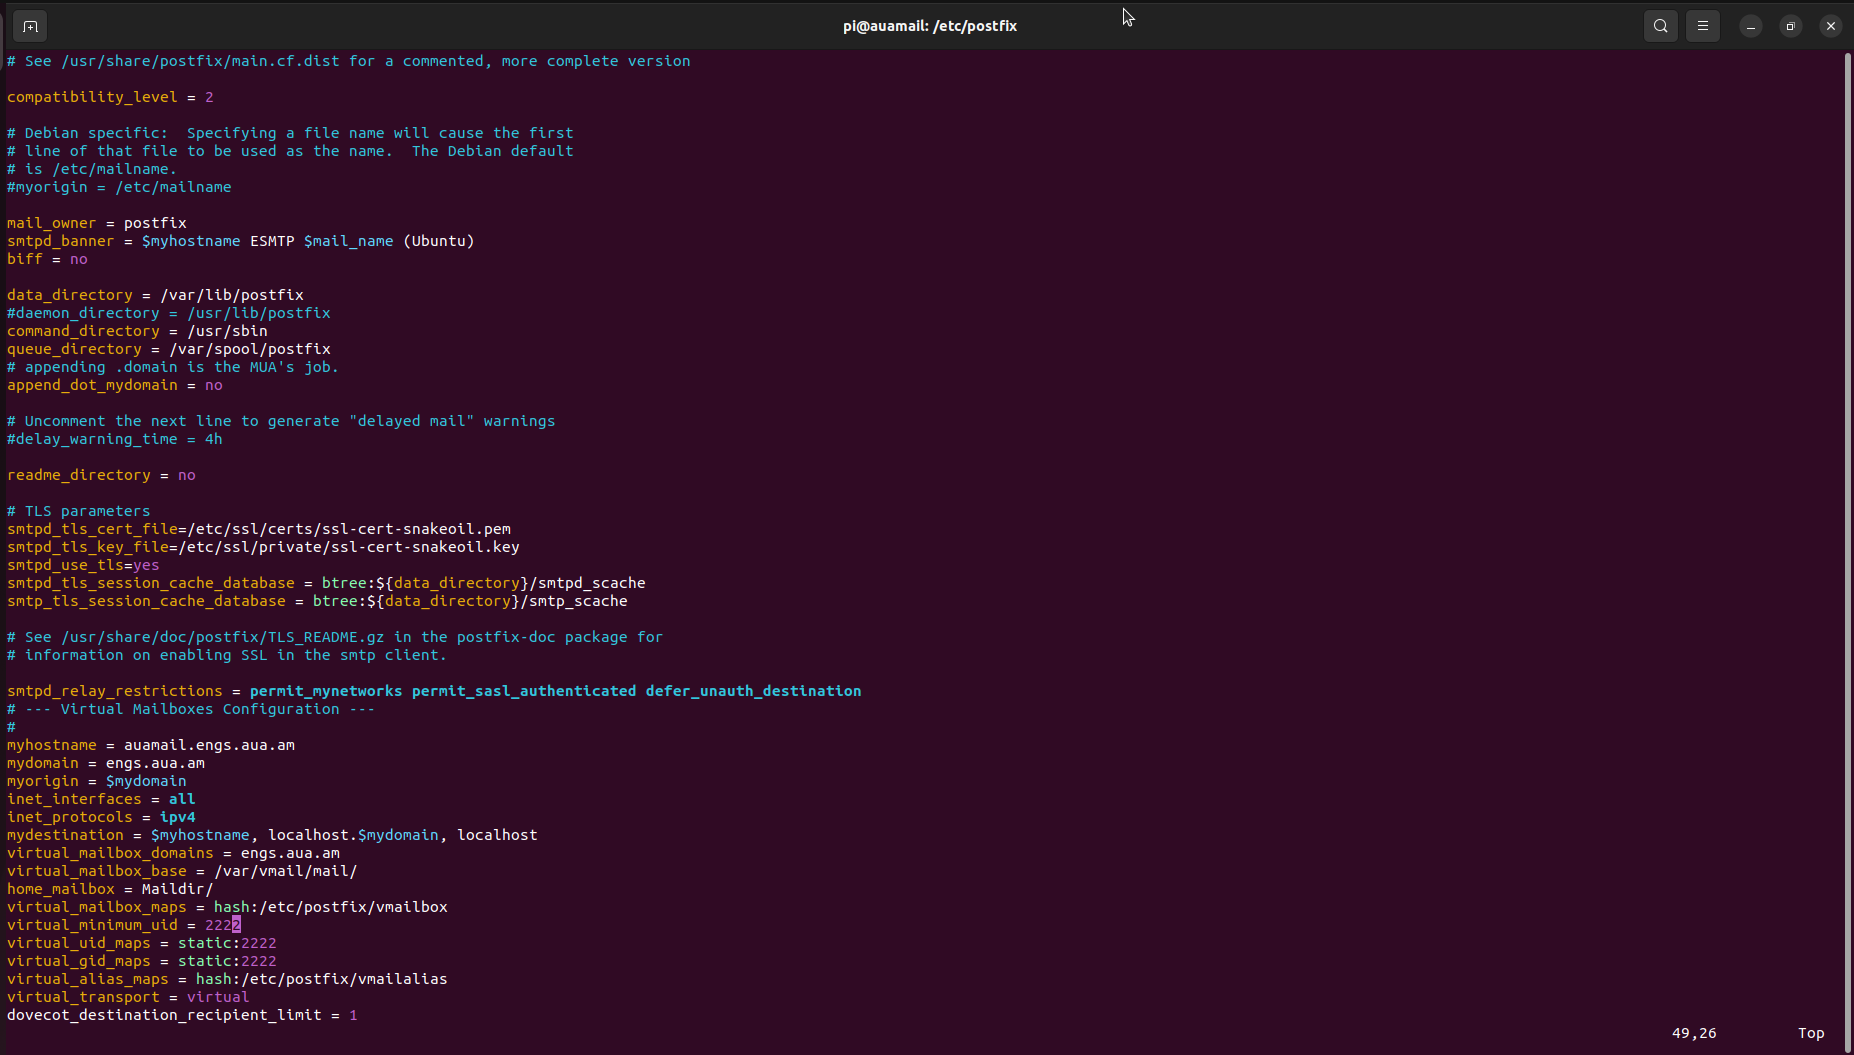Click the virtual_transport parameter name
Viewport: 1854px width, 1055px height.
[x=83, y=997]
